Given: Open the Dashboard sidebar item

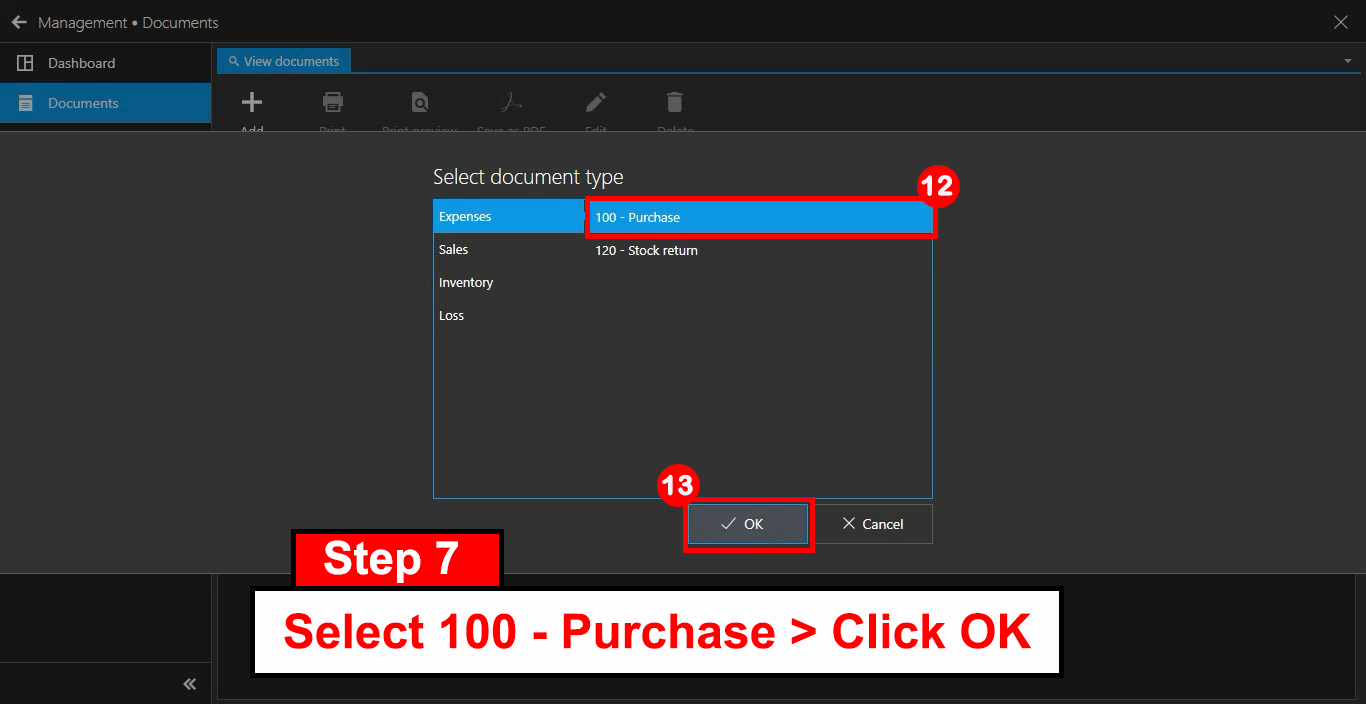Looking at the screenshot, I should [x=81, y=63].
